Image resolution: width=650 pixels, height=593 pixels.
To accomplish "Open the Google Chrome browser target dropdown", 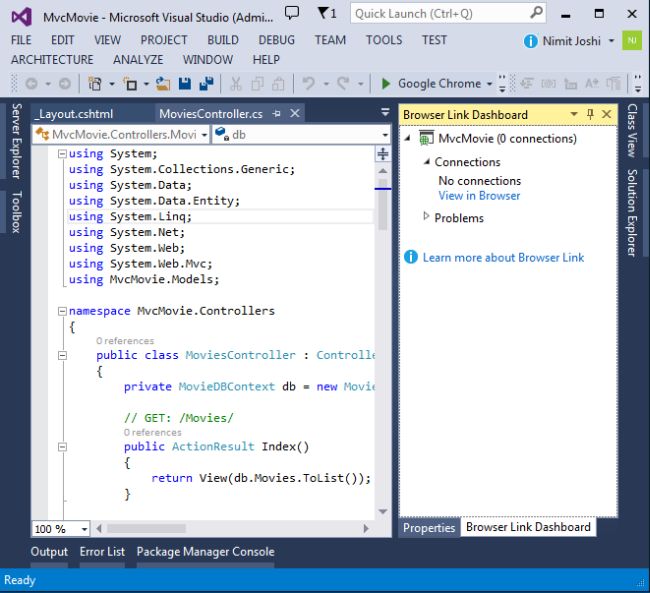I will tap(490, 84).
